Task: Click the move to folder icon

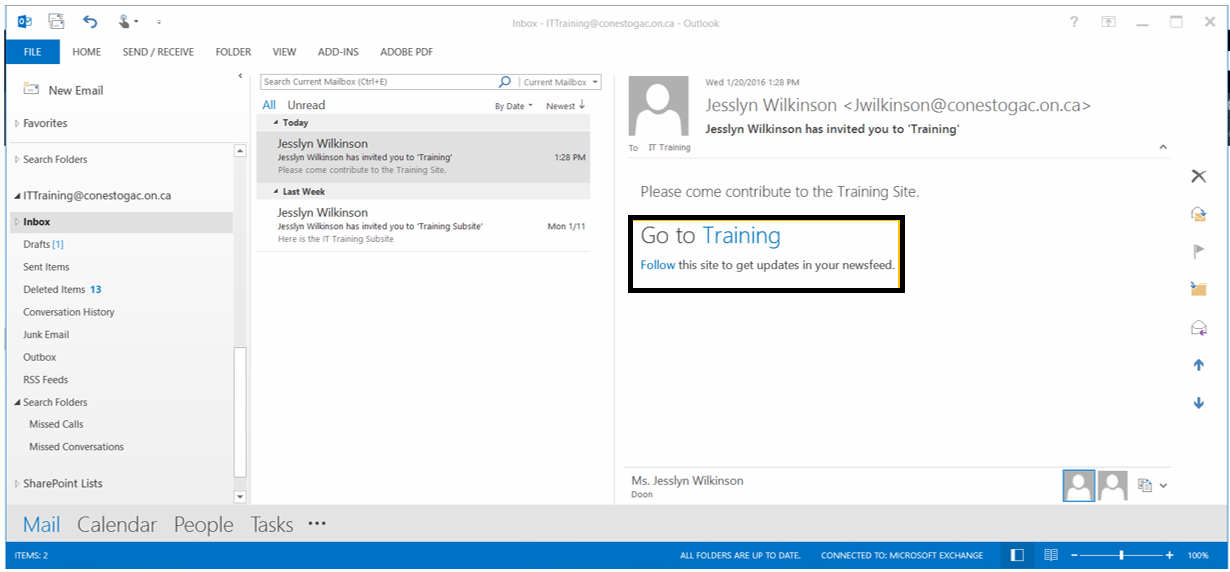Action: click(x=1198, y=289)
